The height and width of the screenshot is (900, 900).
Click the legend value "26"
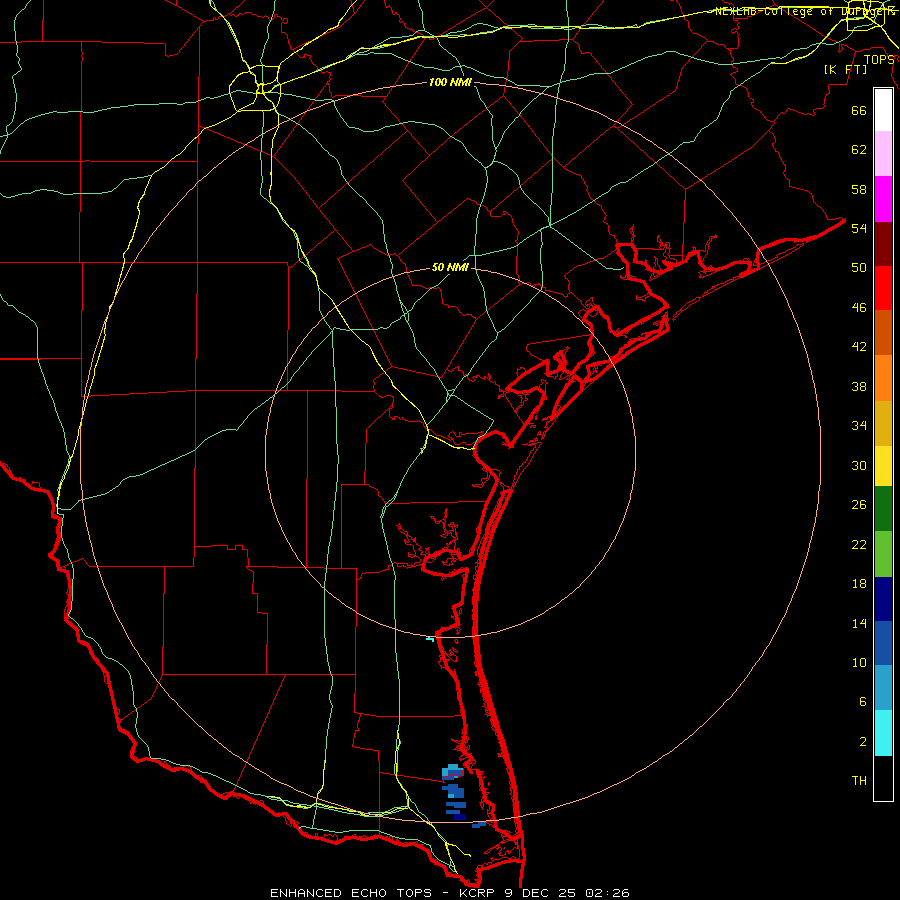click(x=859, y=505)
